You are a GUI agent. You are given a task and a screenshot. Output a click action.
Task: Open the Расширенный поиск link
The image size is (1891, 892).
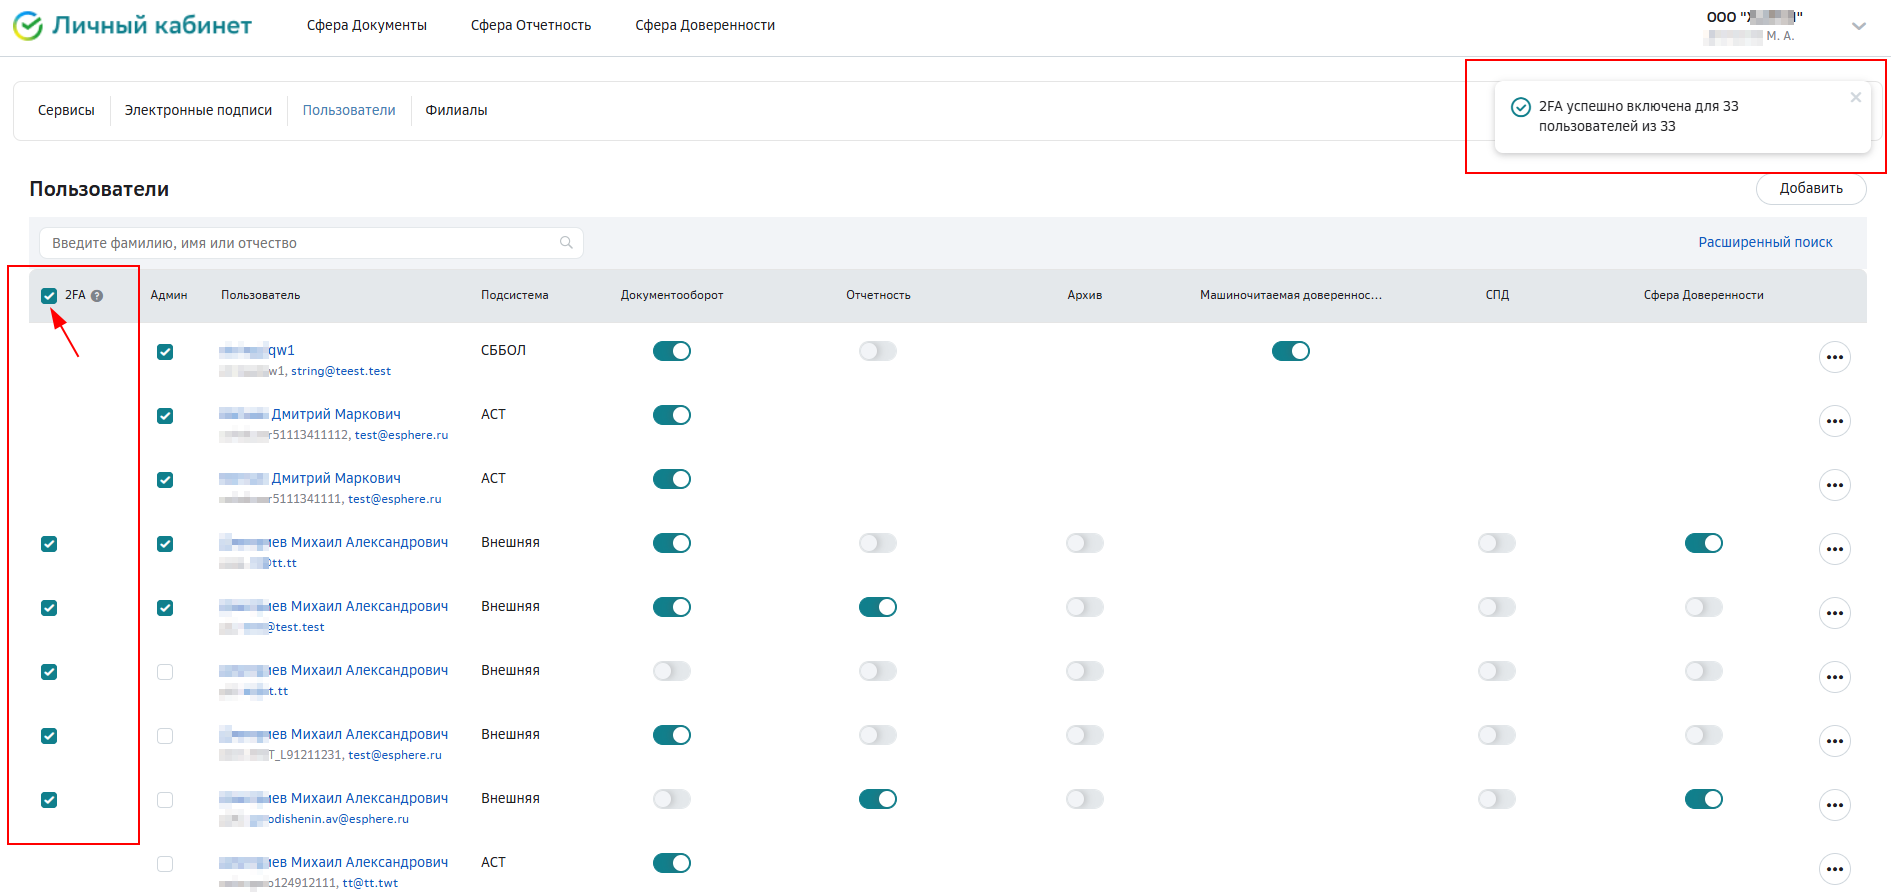pyautogui.click(x=1765, y=243)
